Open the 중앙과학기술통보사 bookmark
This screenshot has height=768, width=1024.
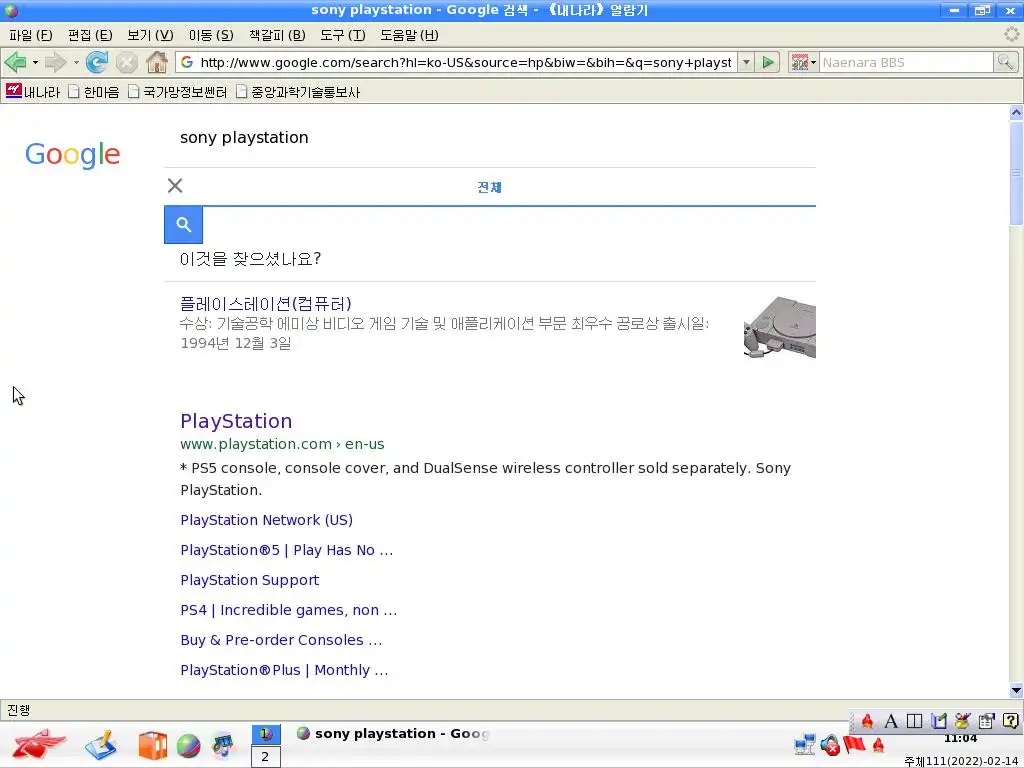[x=298, y=91]
